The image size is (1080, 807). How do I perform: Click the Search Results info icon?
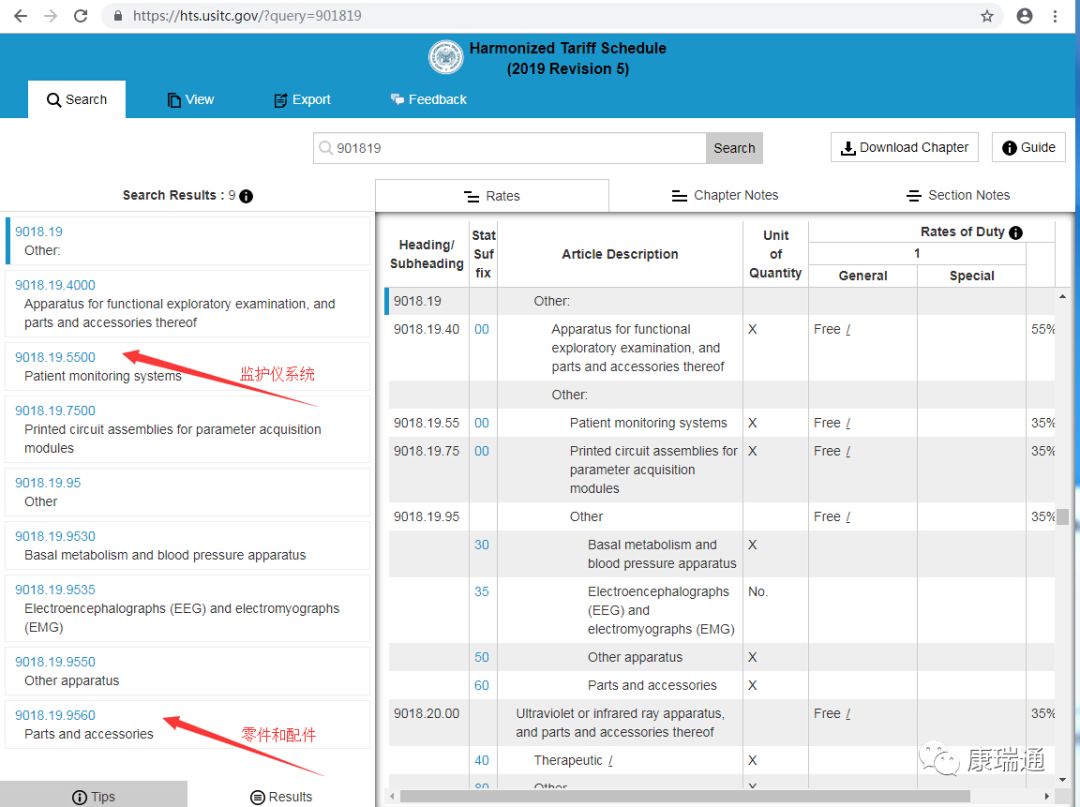point(246,196)
